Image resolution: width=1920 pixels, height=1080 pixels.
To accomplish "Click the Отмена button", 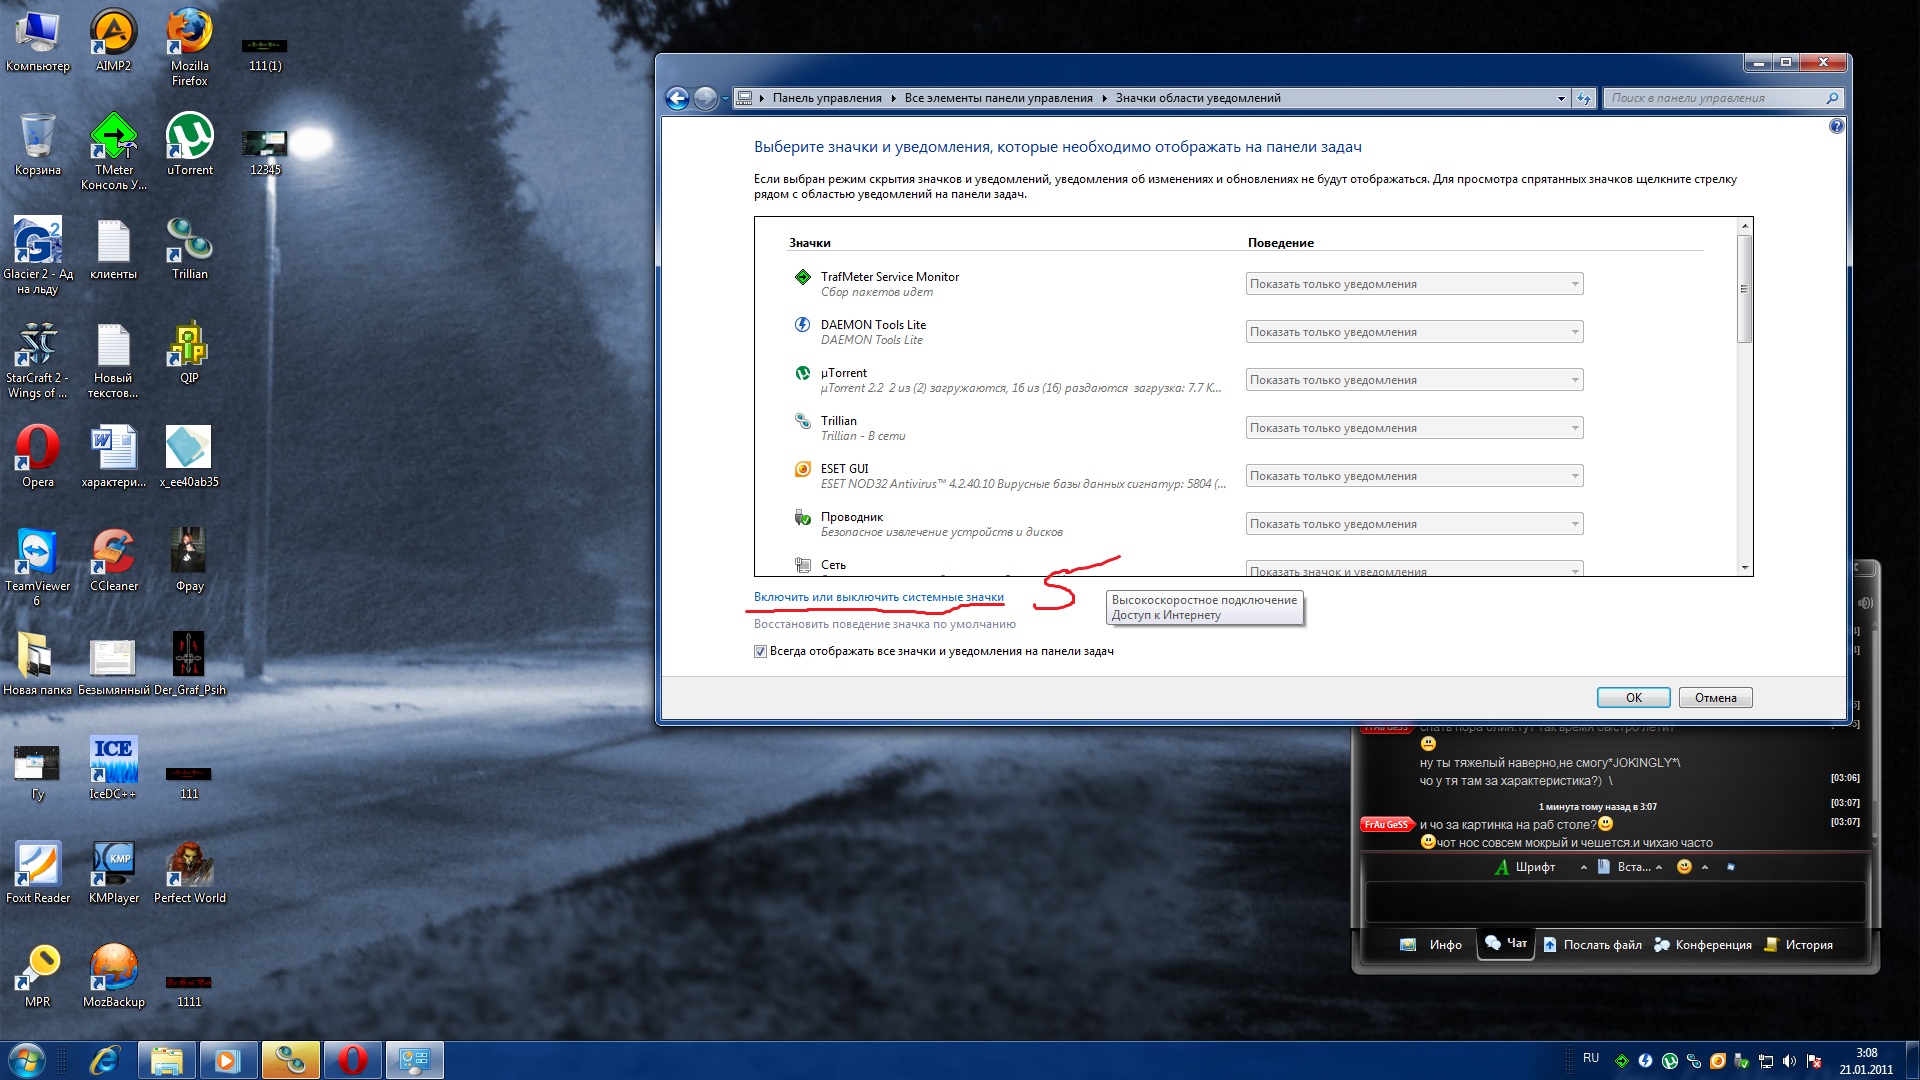I will pyautogui.click(x=1715, y=698).
